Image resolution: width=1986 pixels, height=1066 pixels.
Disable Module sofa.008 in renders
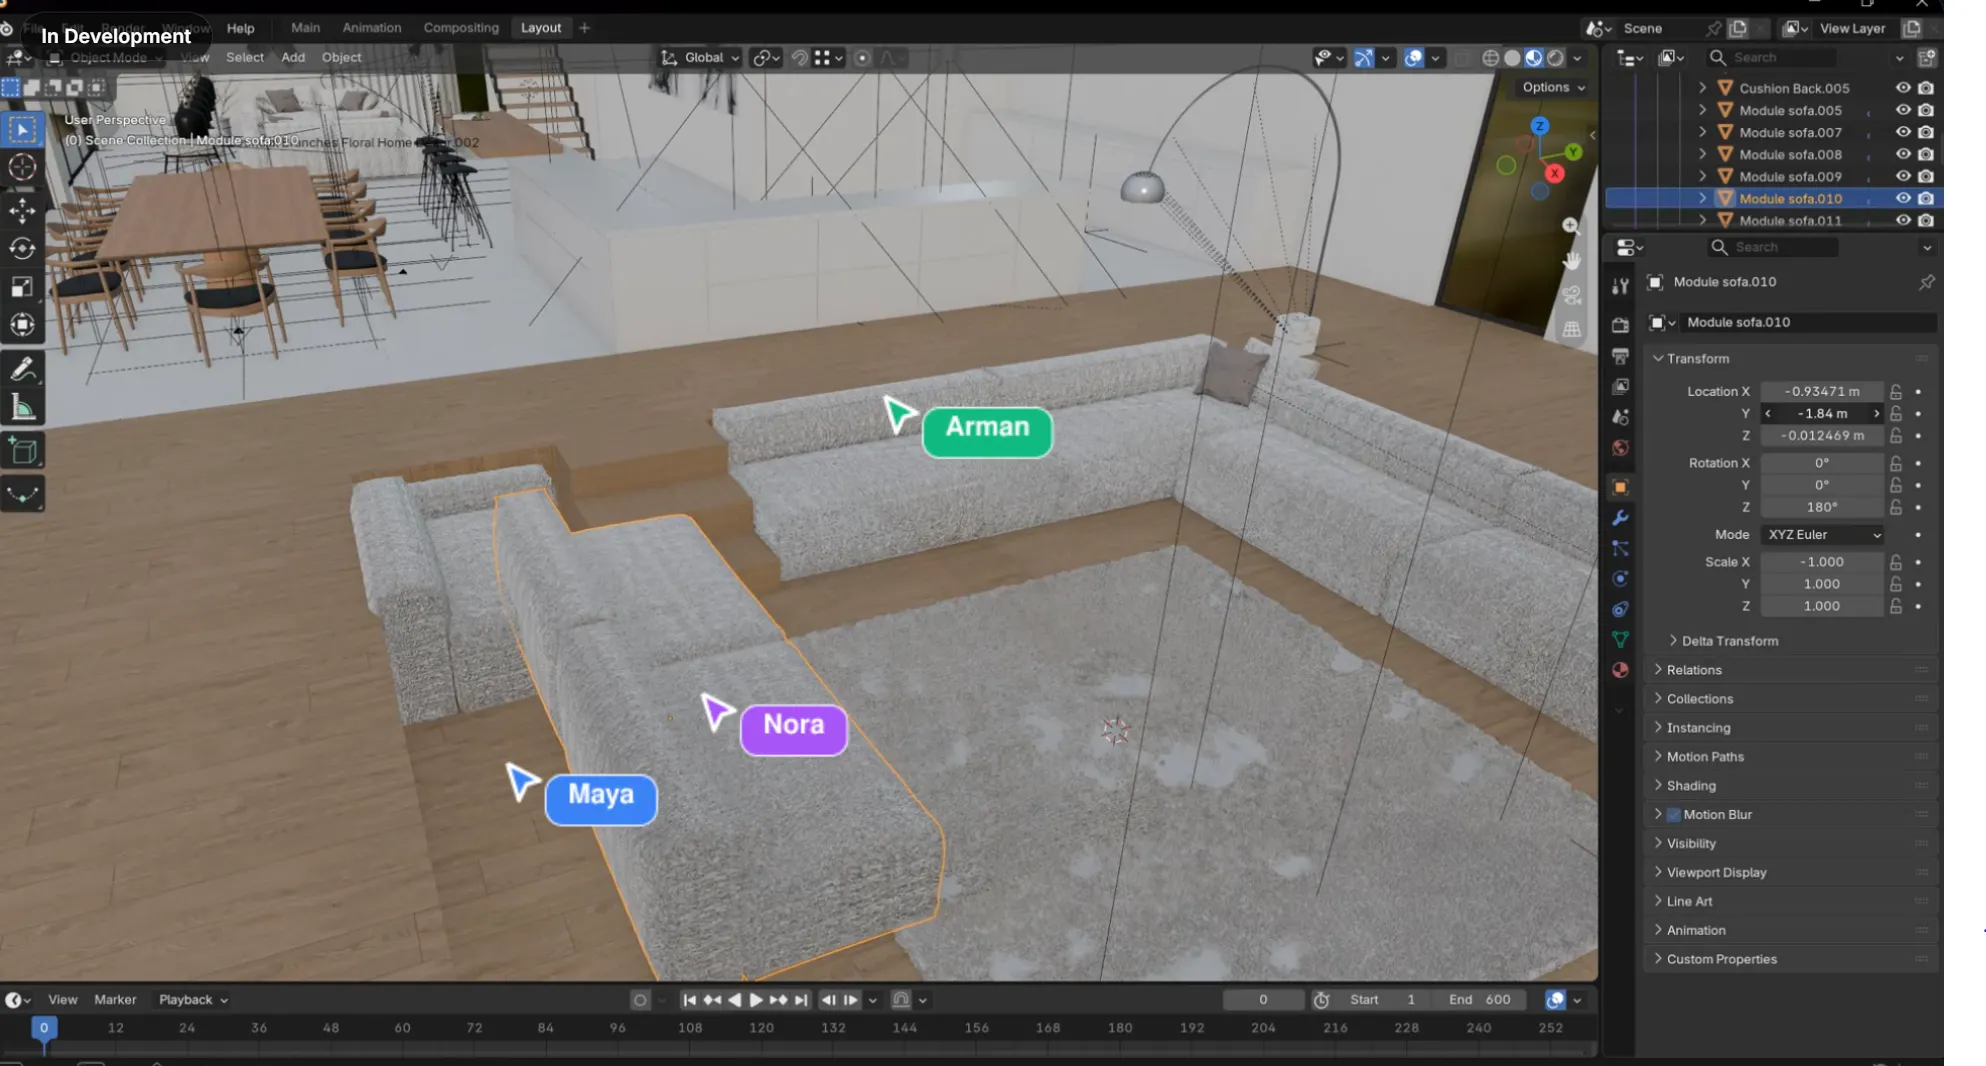[x=1925, y=154]
